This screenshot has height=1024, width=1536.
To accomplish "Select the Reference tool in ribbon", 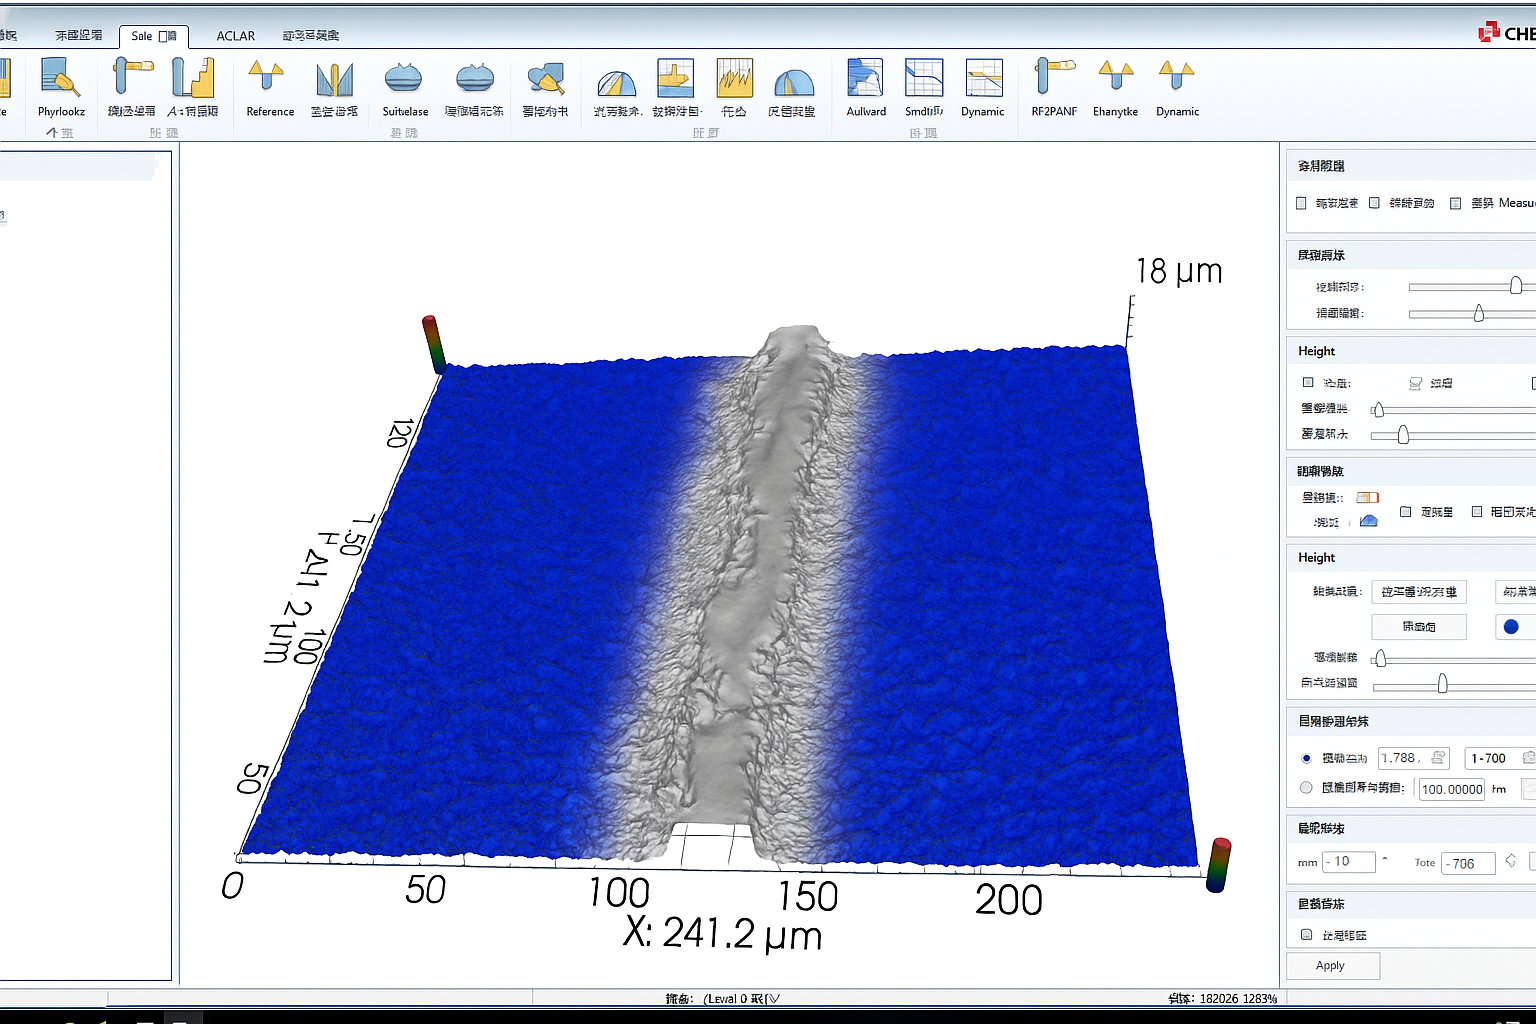I will pos(268,79).
